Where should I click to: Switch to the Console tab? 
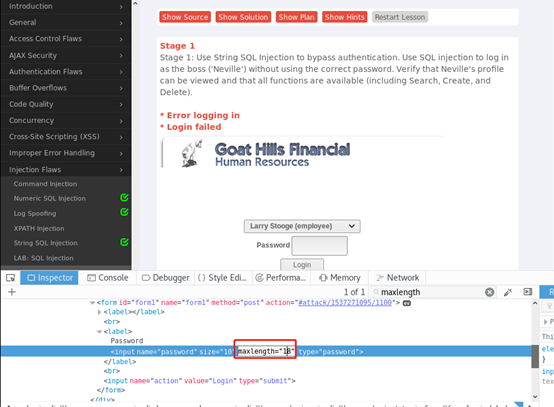point(107,278)
